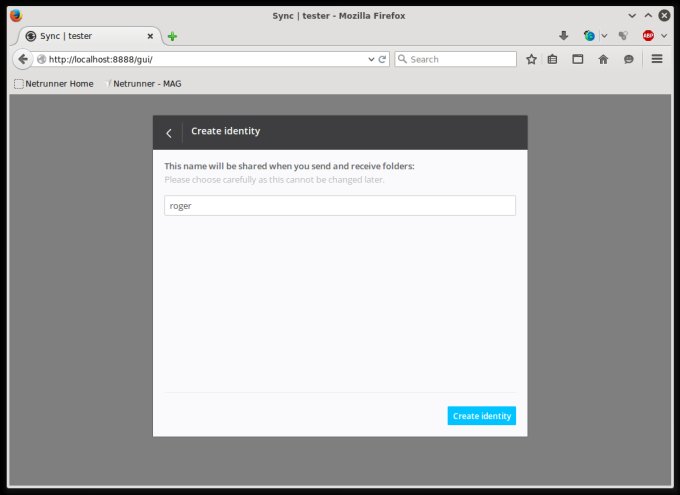Bookmark this page with the star icon
This screenshot has width=680, height=495.
[x=531, y=59]
